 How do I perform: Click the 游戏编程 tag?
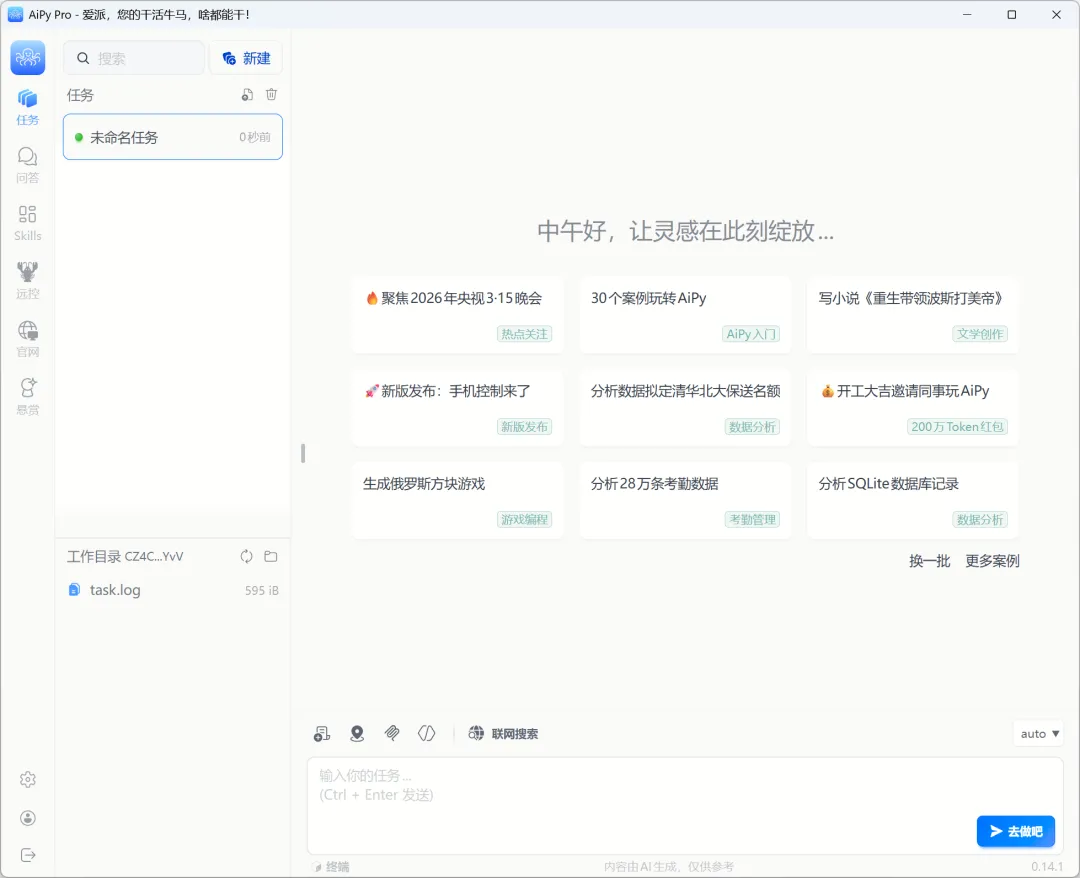524,520
